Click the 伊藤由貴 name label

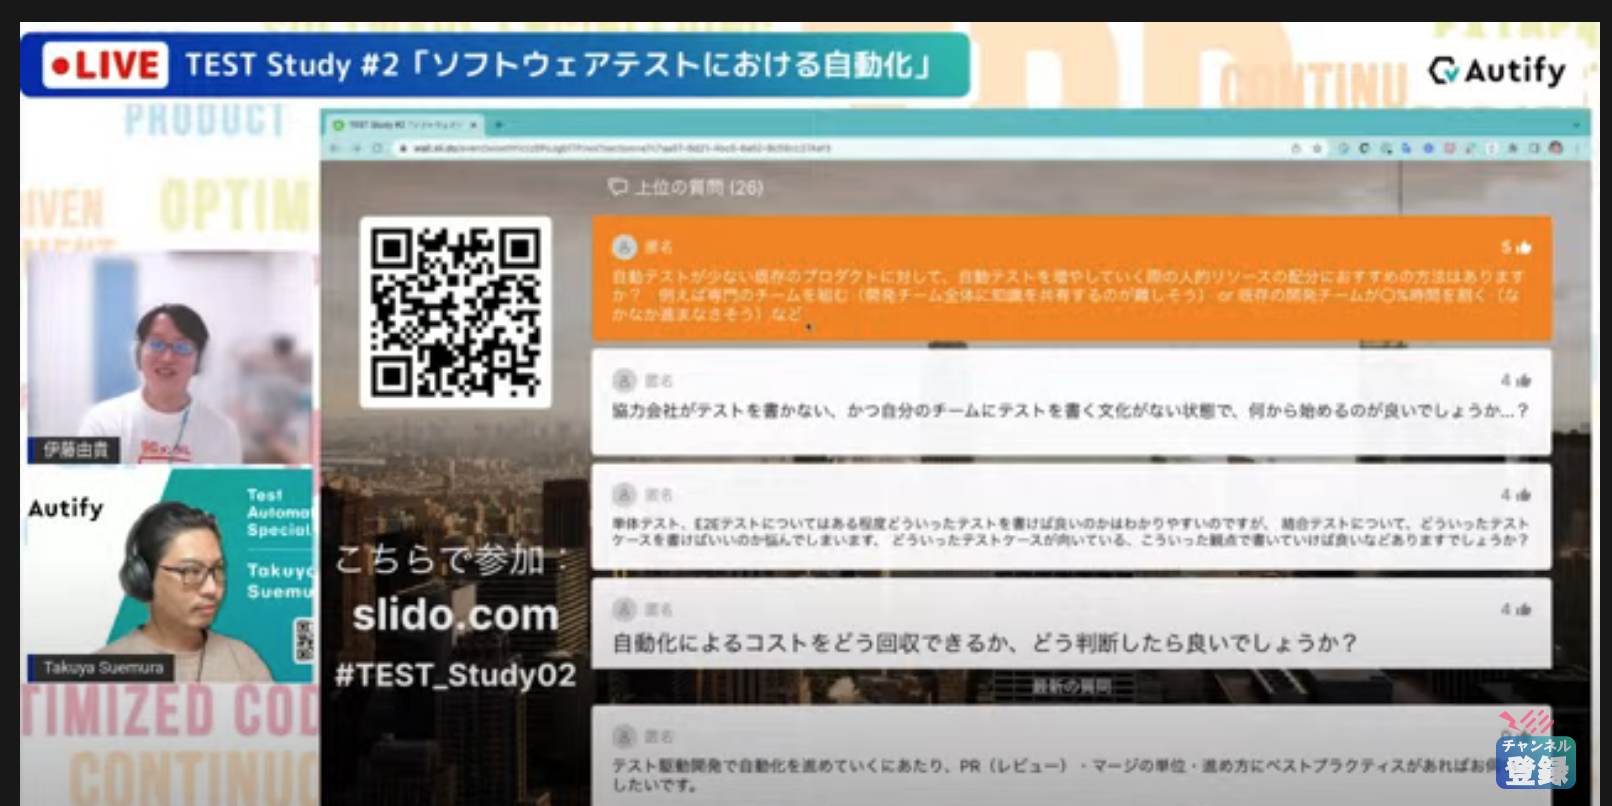tap(75, 450)
